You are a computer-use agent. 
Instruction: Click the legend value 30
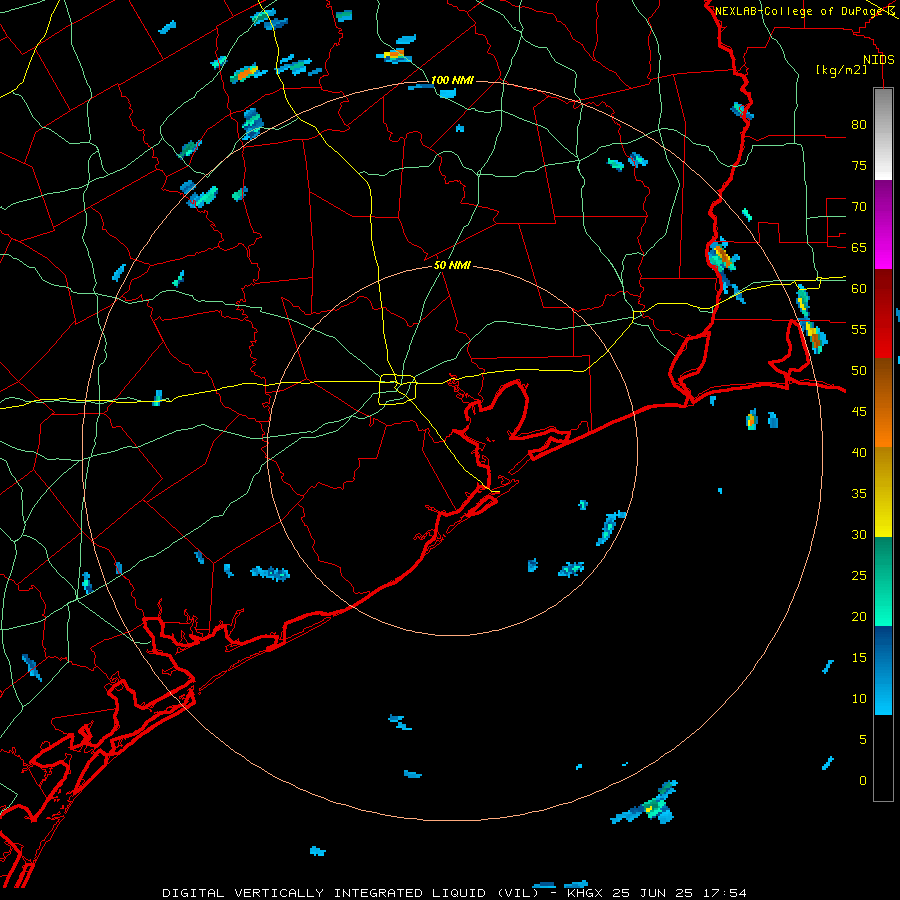tap(859, 534)
